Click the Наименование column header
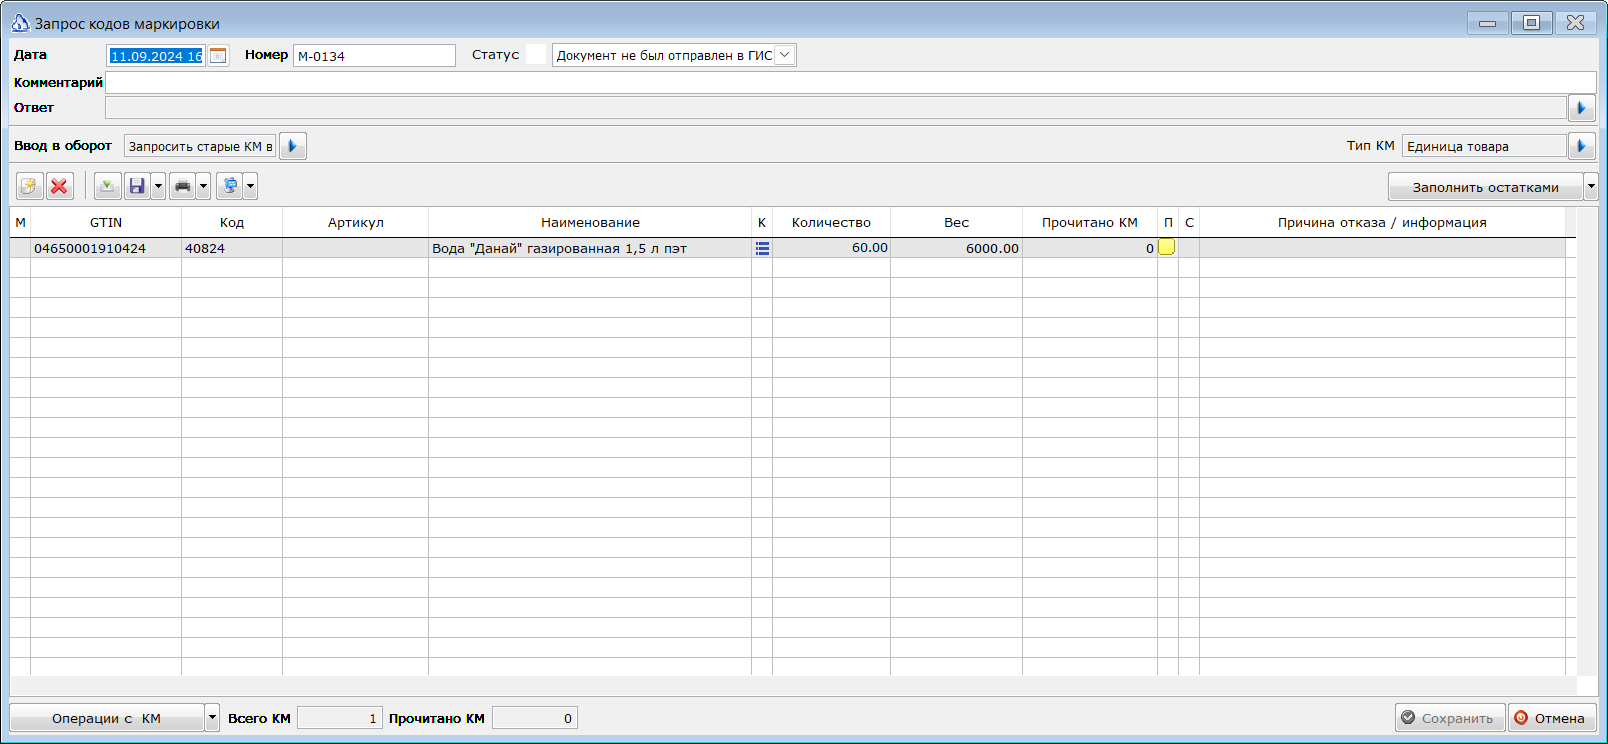The width and height of the screenshot is (1608, 744). click(590, 222)
